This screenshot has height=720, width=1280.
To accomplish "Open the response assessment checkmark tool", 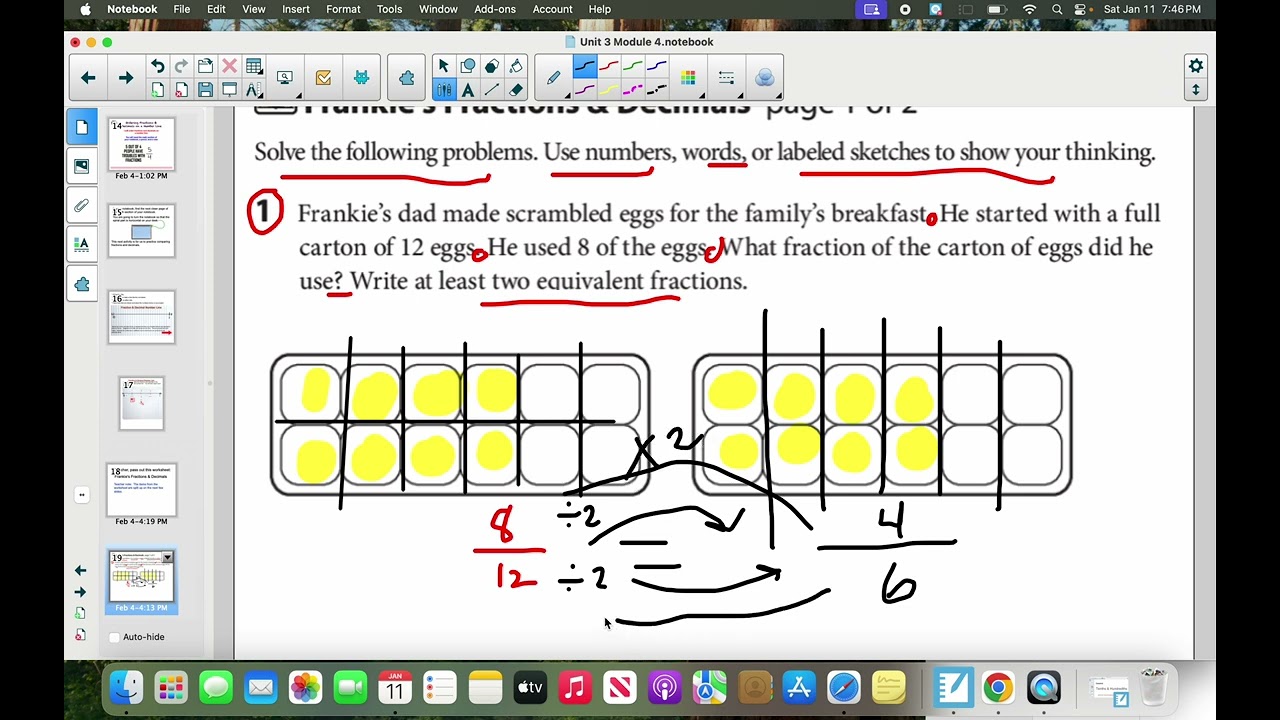I will [323, 78].
